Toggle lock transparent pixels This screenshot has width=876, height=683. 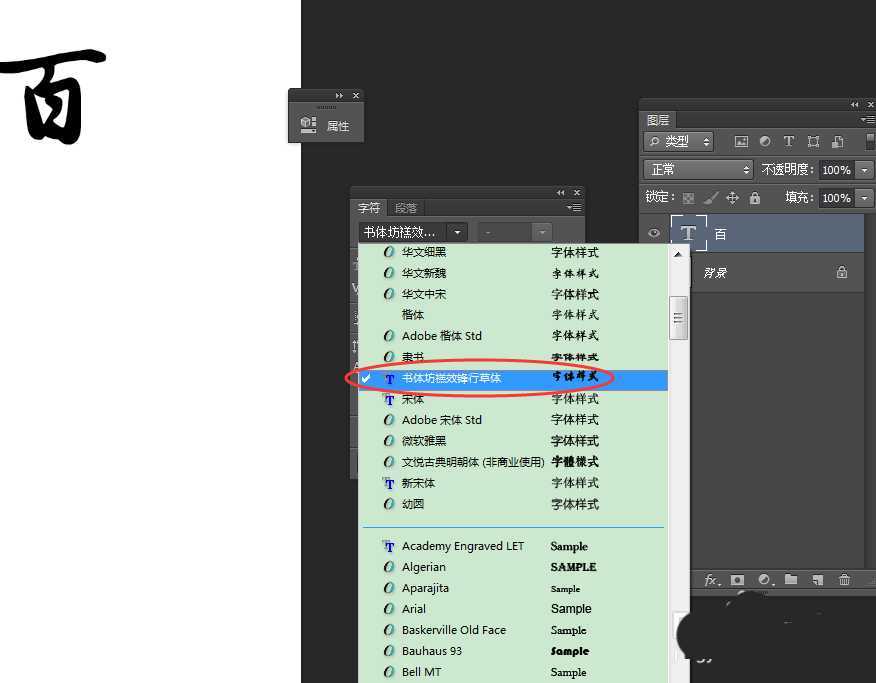coord(688,198)
